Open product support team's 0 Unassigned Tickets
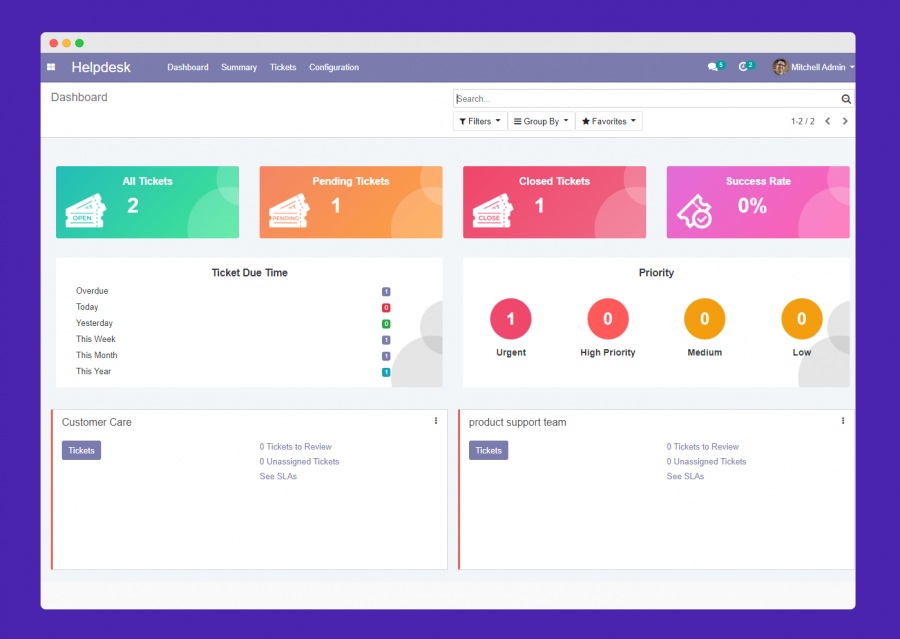 point(707,462)
